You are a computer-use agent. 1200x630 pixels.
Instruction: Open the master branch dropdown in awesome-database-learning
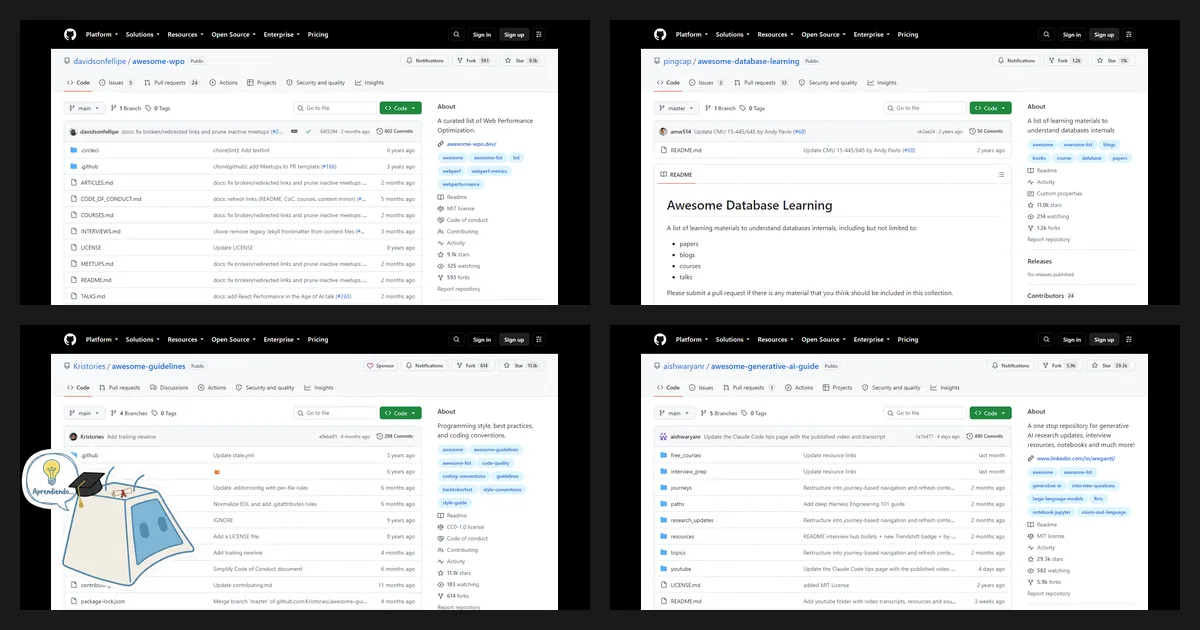[676, 108]
